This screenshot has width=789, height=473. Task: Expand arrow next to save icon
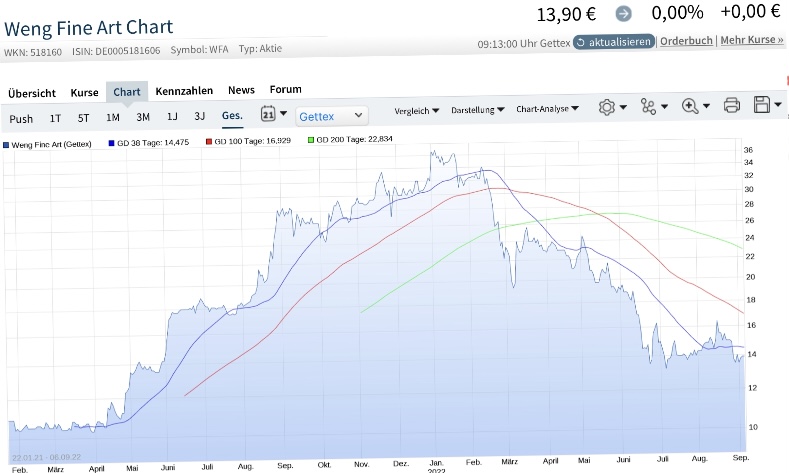coord(778,104)
